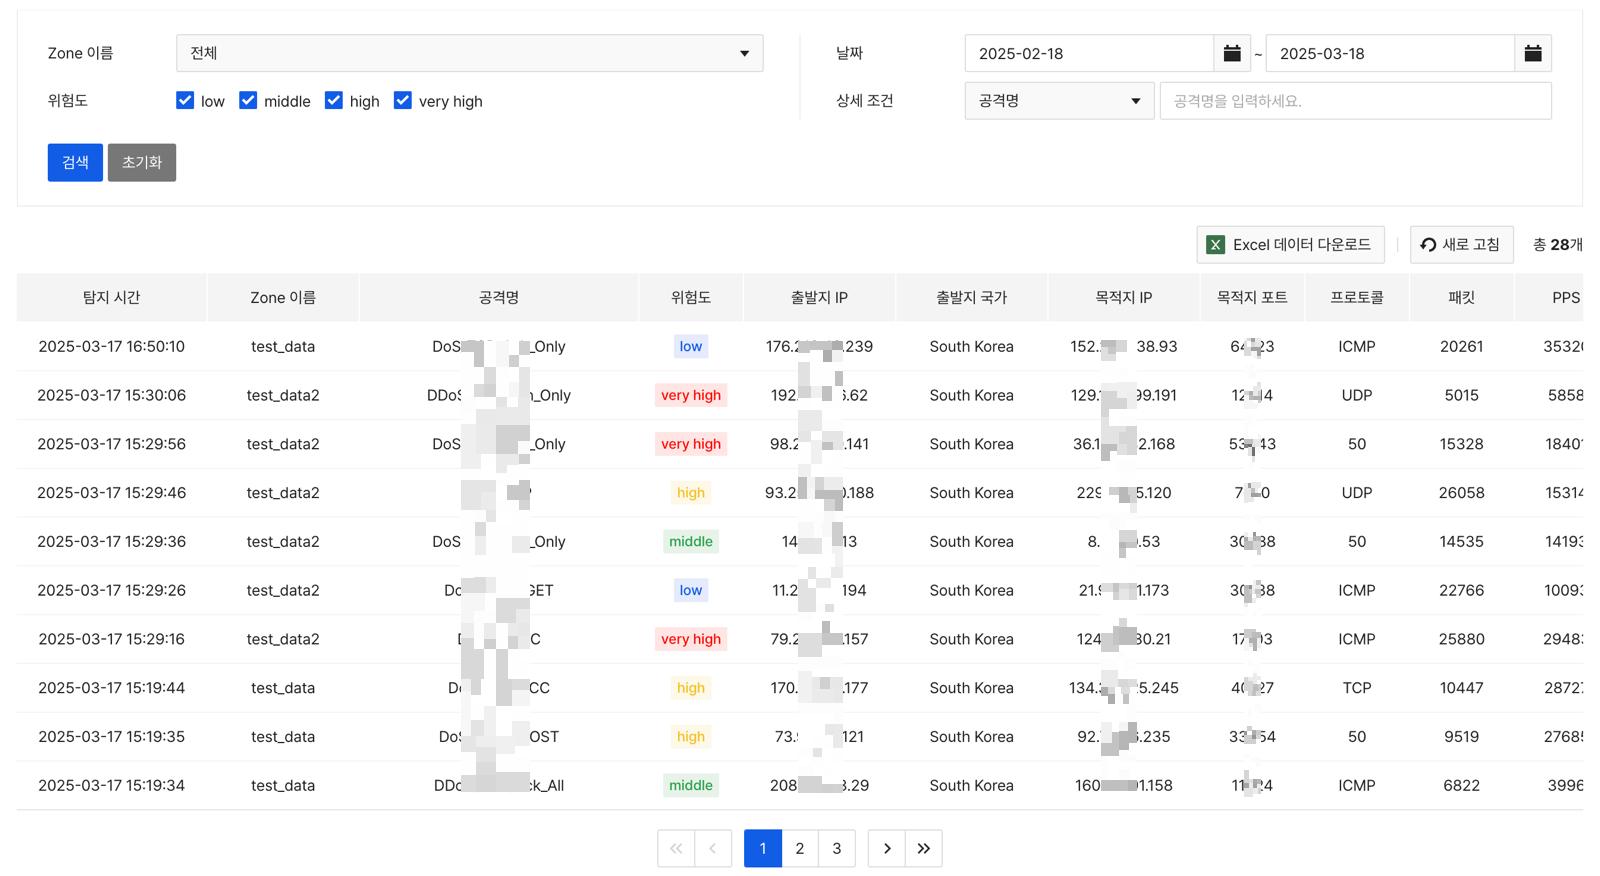Click the high badge in 15:29:46 row
Screen dimensions: 1600x876
[x=691, y=493]
